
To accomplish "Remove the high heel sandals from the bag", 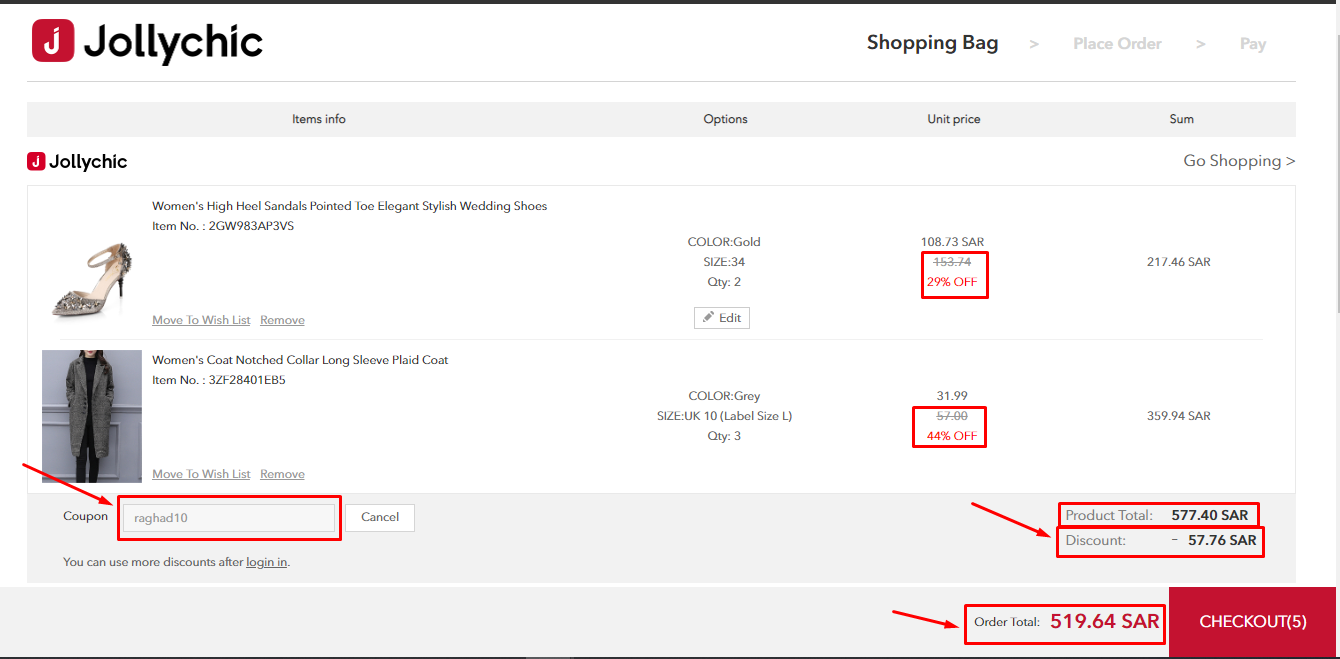I will pyautogui.click(x=282, y=320).
